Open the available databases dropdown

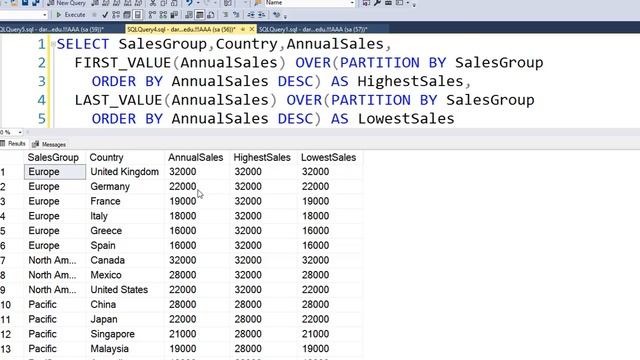pyautogui.click(x=44, y=15)
